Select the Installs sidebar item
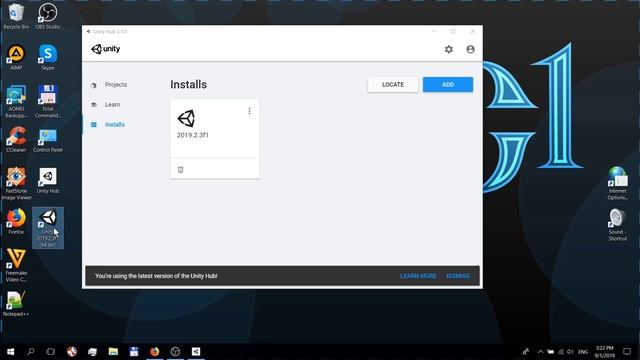 coord(115,124)
